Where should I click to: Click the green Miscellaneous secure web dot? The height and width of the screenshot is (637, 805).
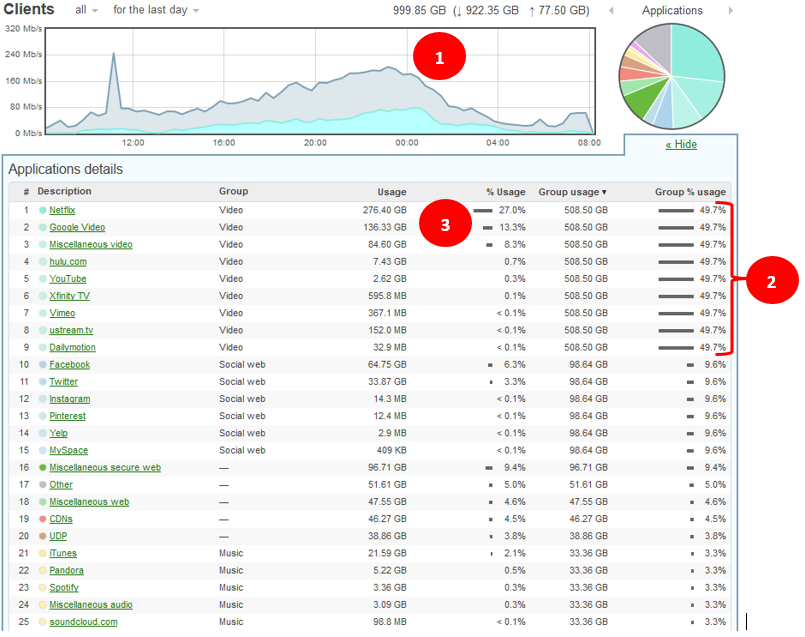[x=43, y=468]
